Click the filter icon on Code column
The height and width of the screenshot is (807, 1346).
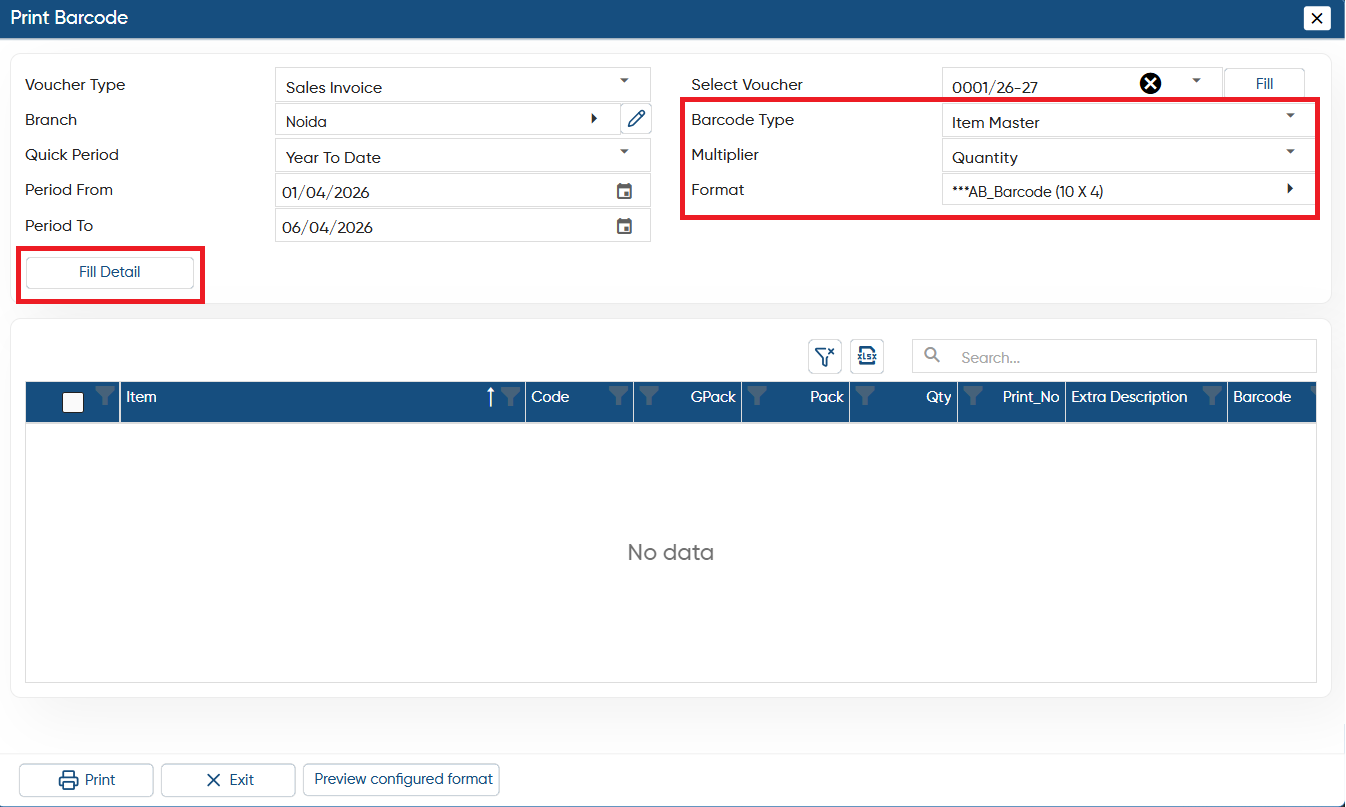pos(618,396)
